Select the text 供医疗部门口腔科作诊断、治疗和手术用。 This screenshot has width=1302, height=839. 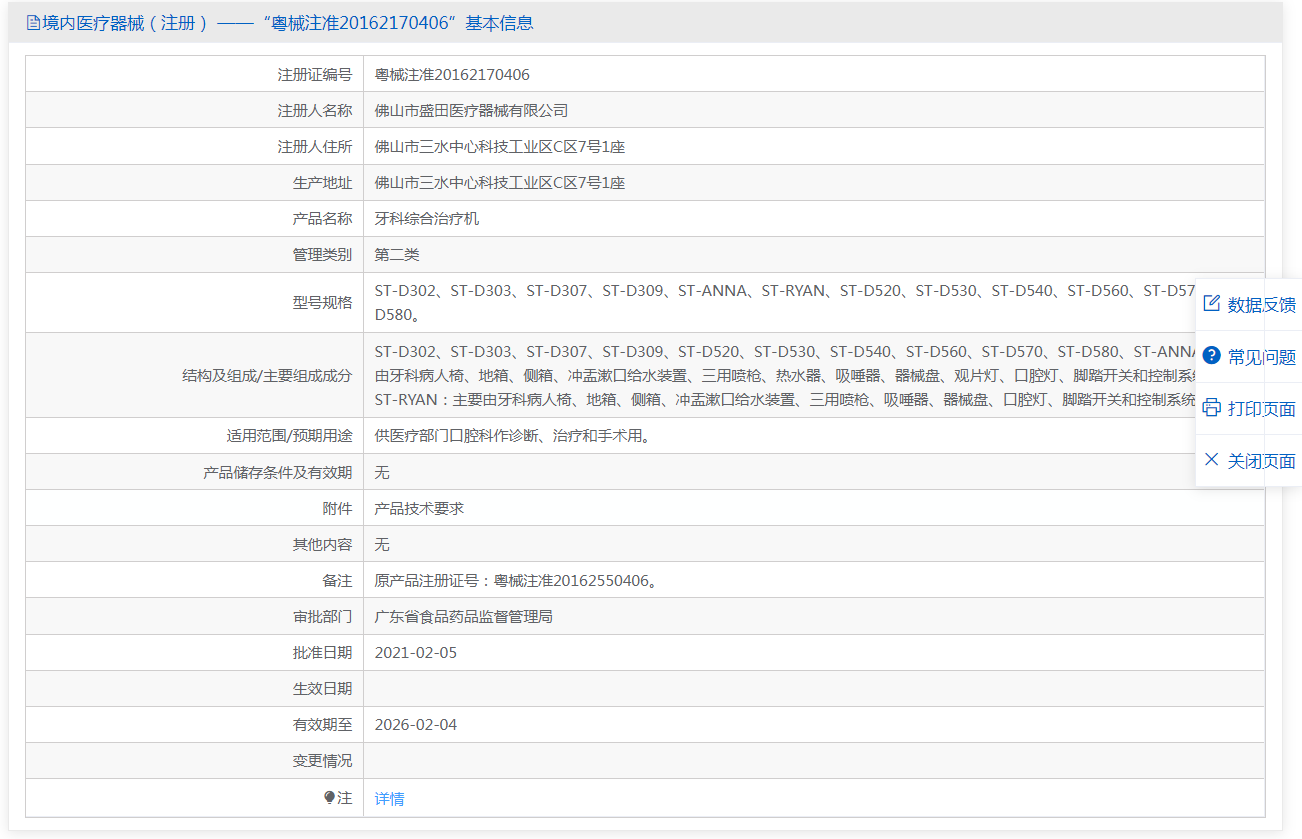coord(512,436)
